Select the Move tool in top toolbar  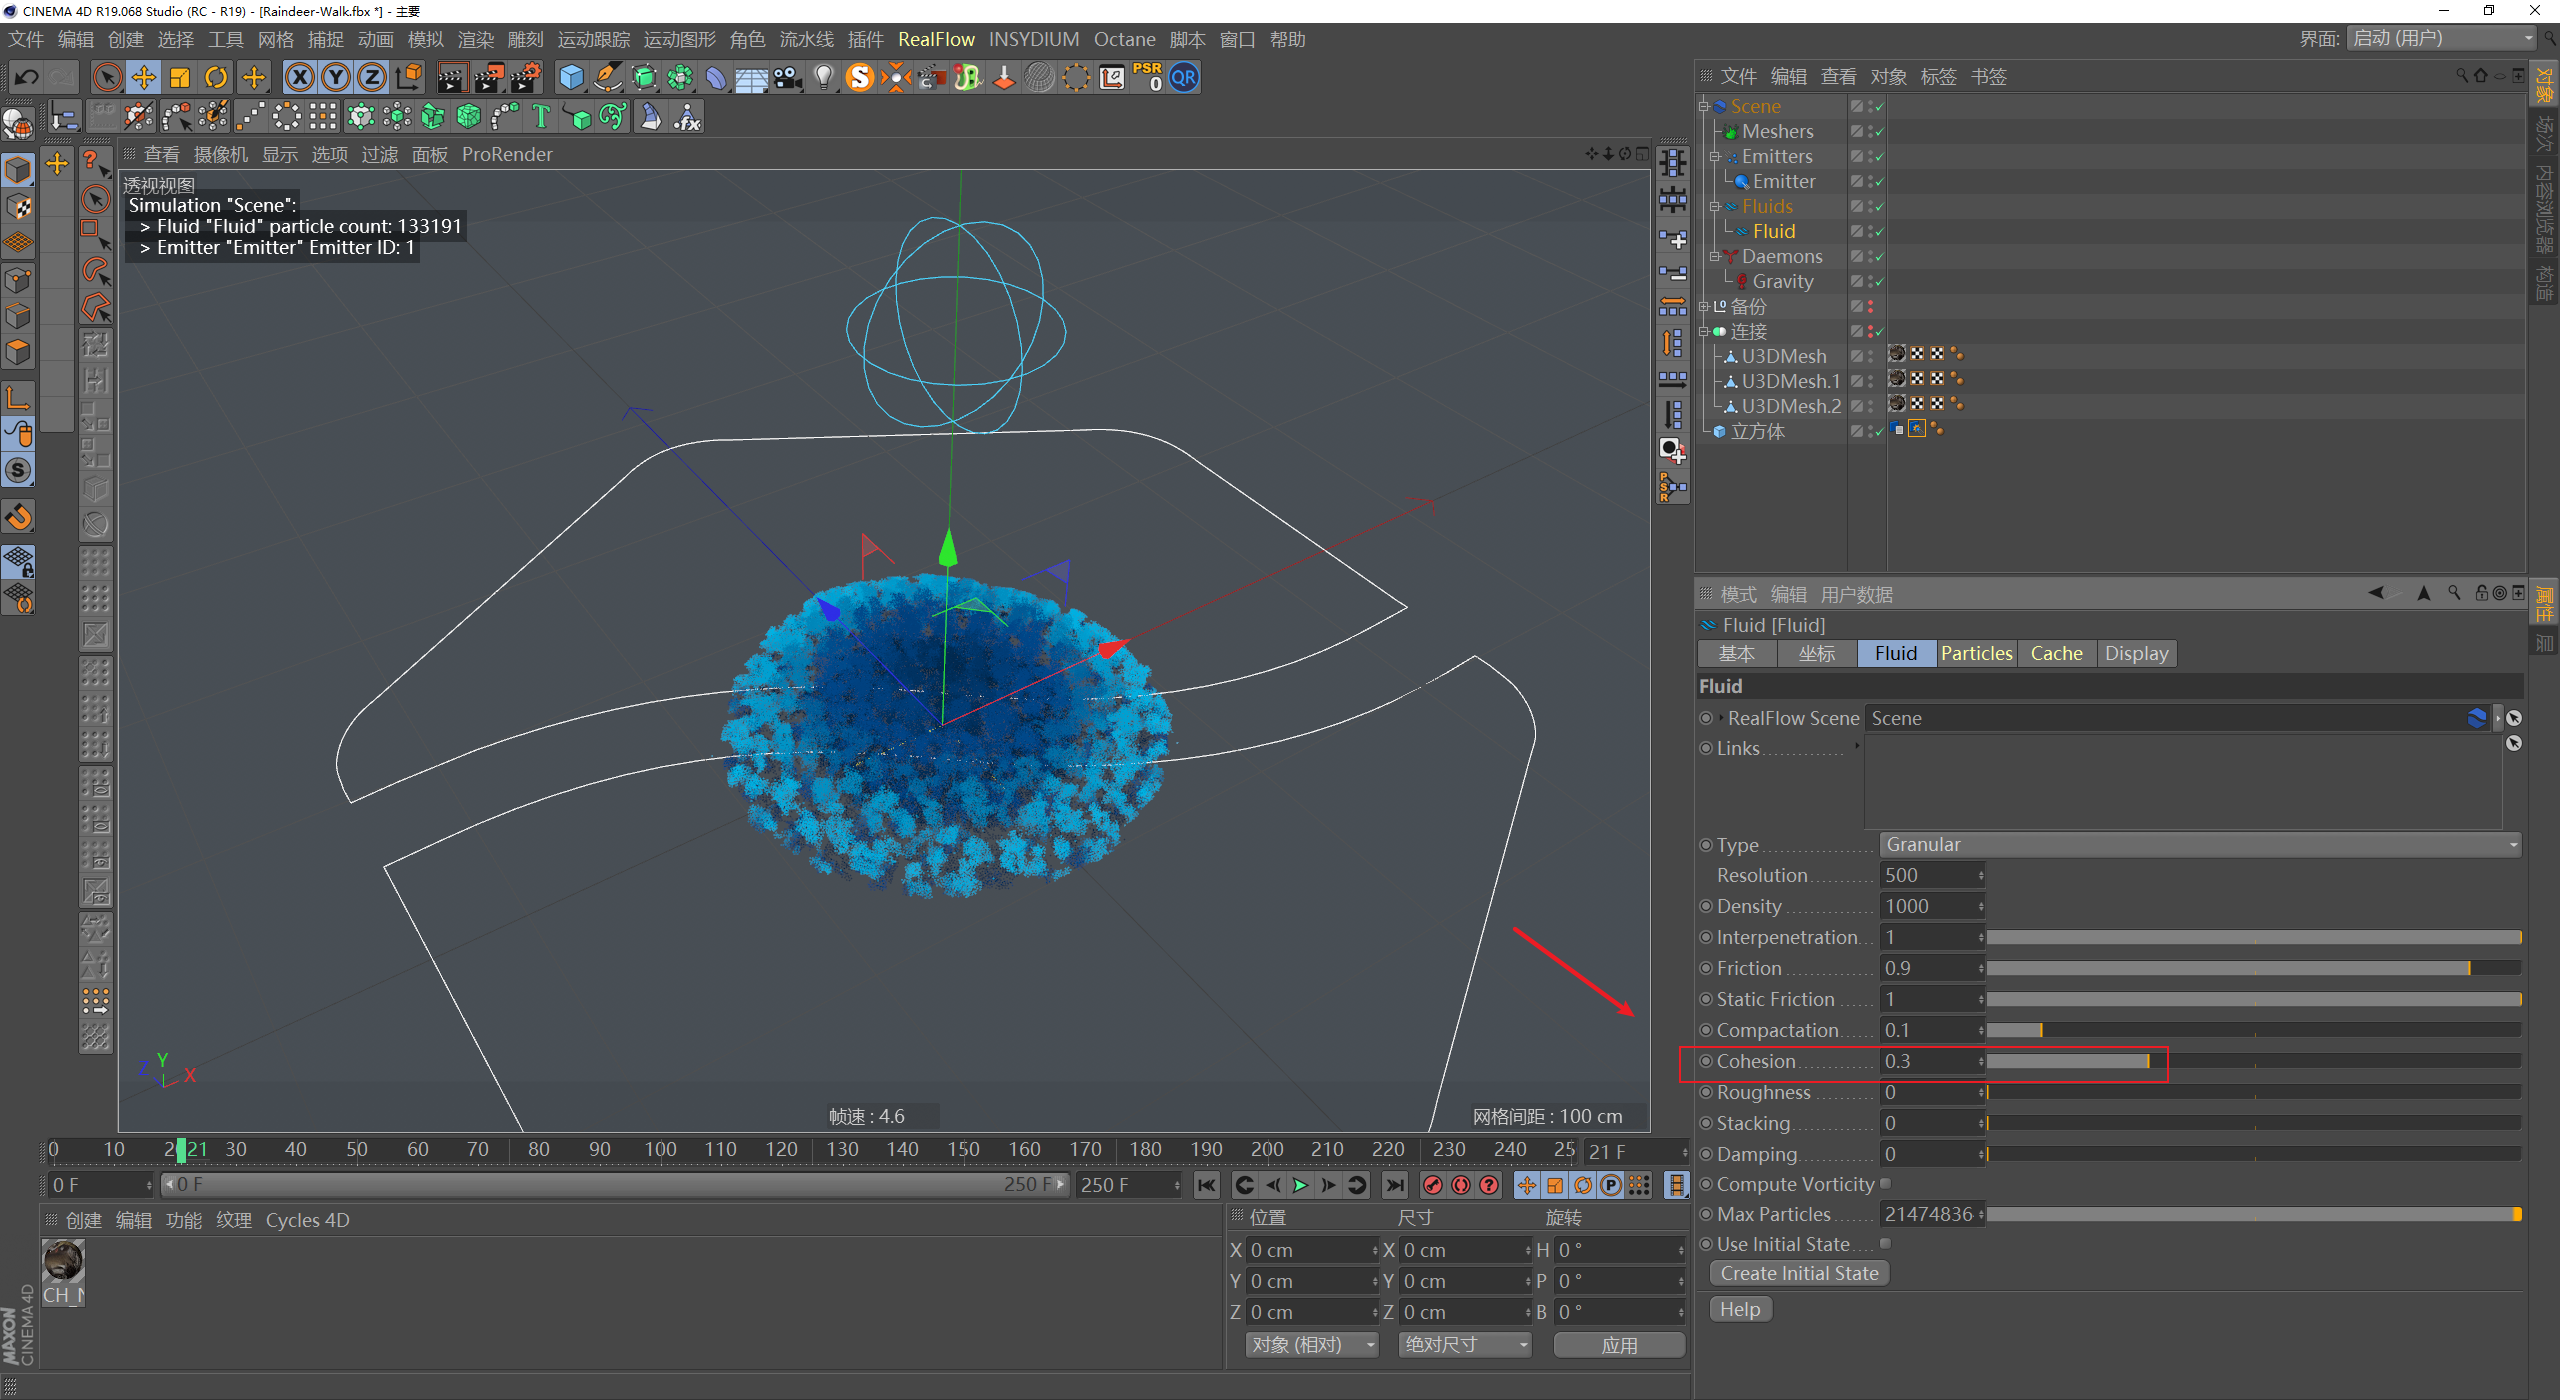(143, 77)
